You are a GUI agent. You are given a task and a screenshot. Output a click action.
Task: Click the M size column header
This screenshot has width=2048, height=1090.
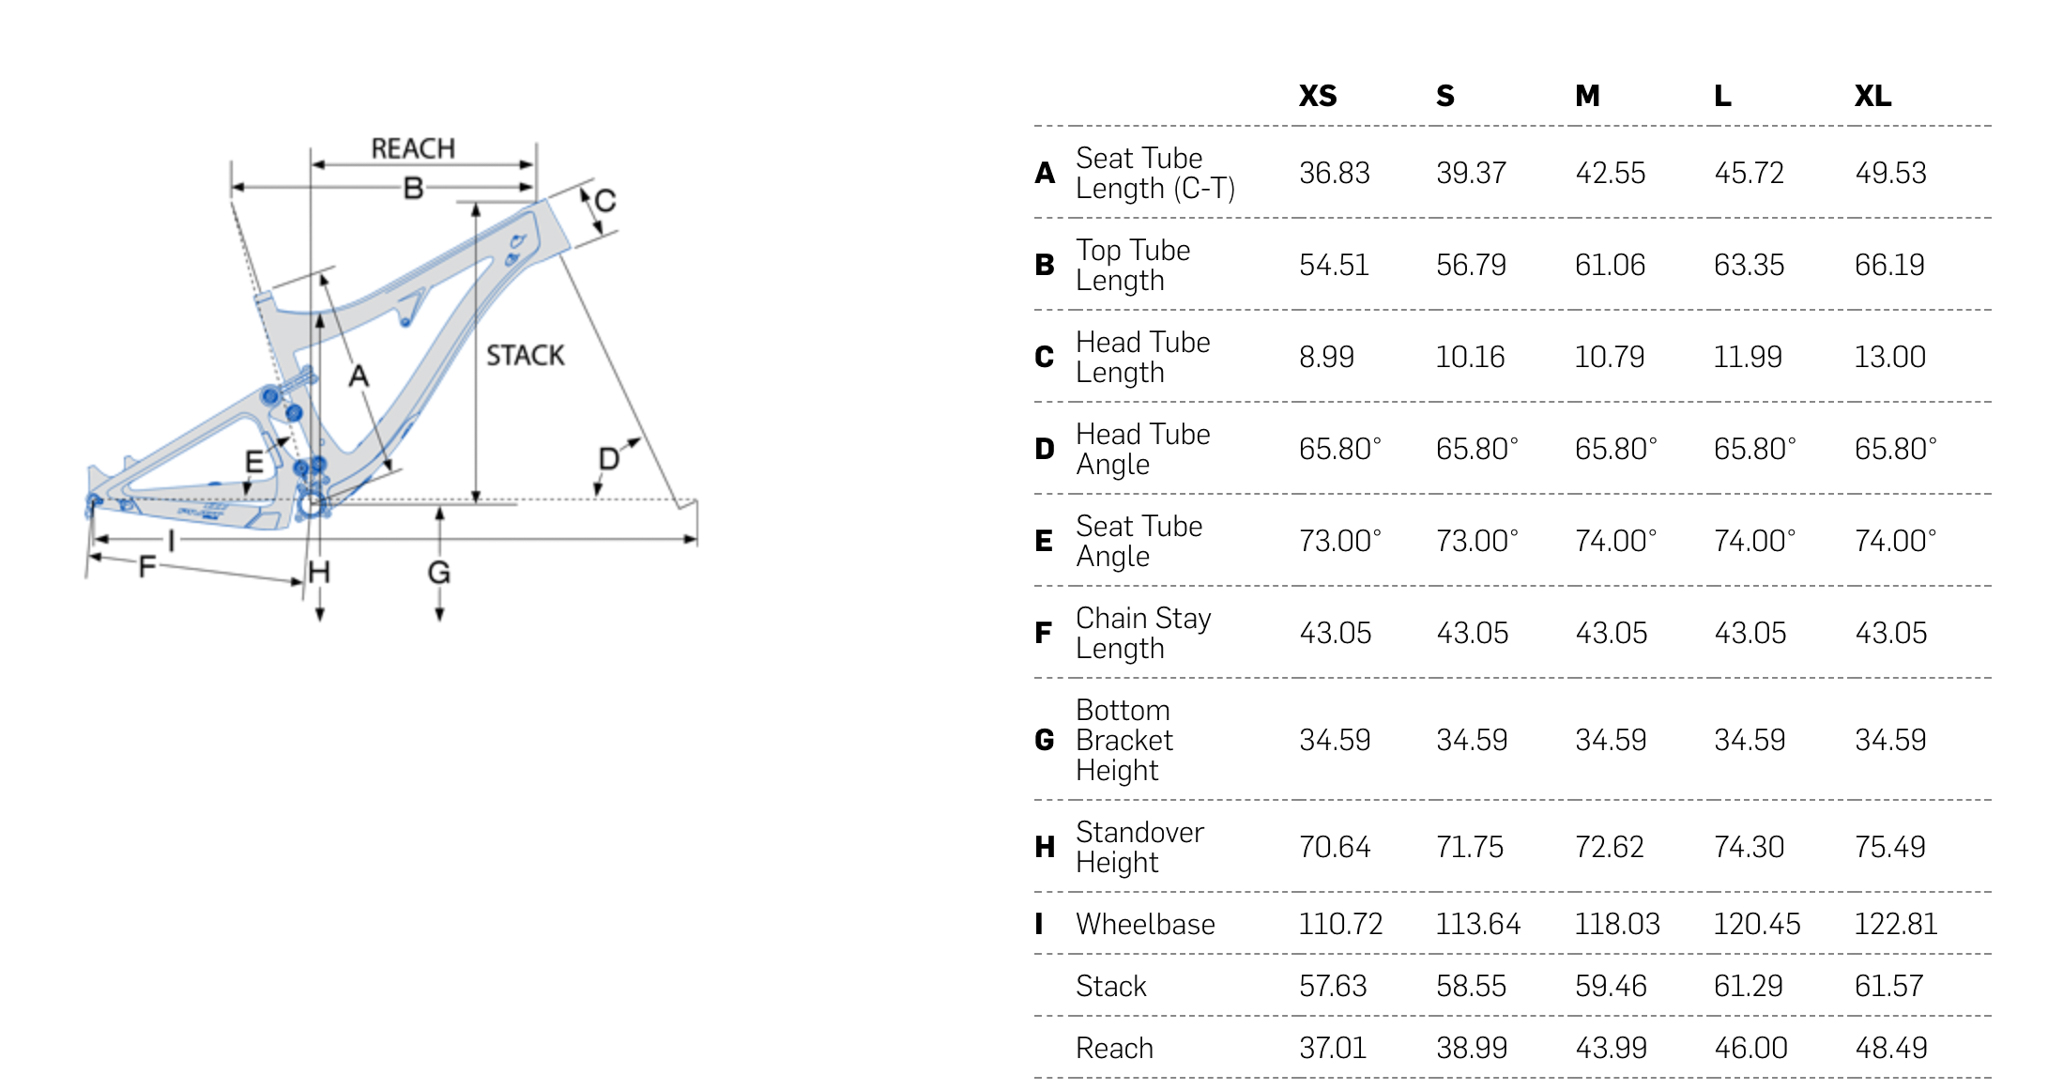click(1587, 96)
